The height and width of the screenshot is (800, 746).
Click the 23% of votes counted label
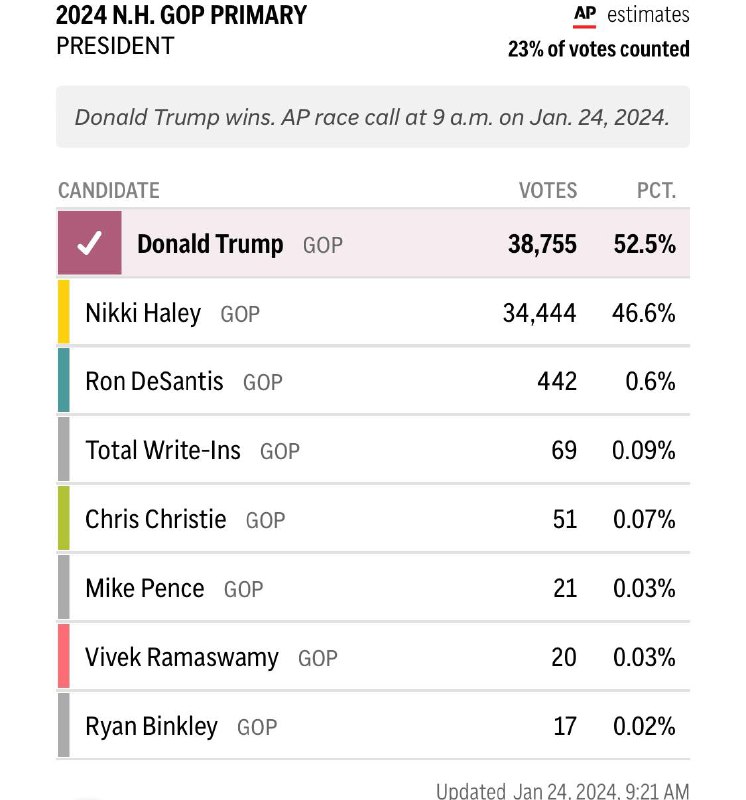(598, 49)
